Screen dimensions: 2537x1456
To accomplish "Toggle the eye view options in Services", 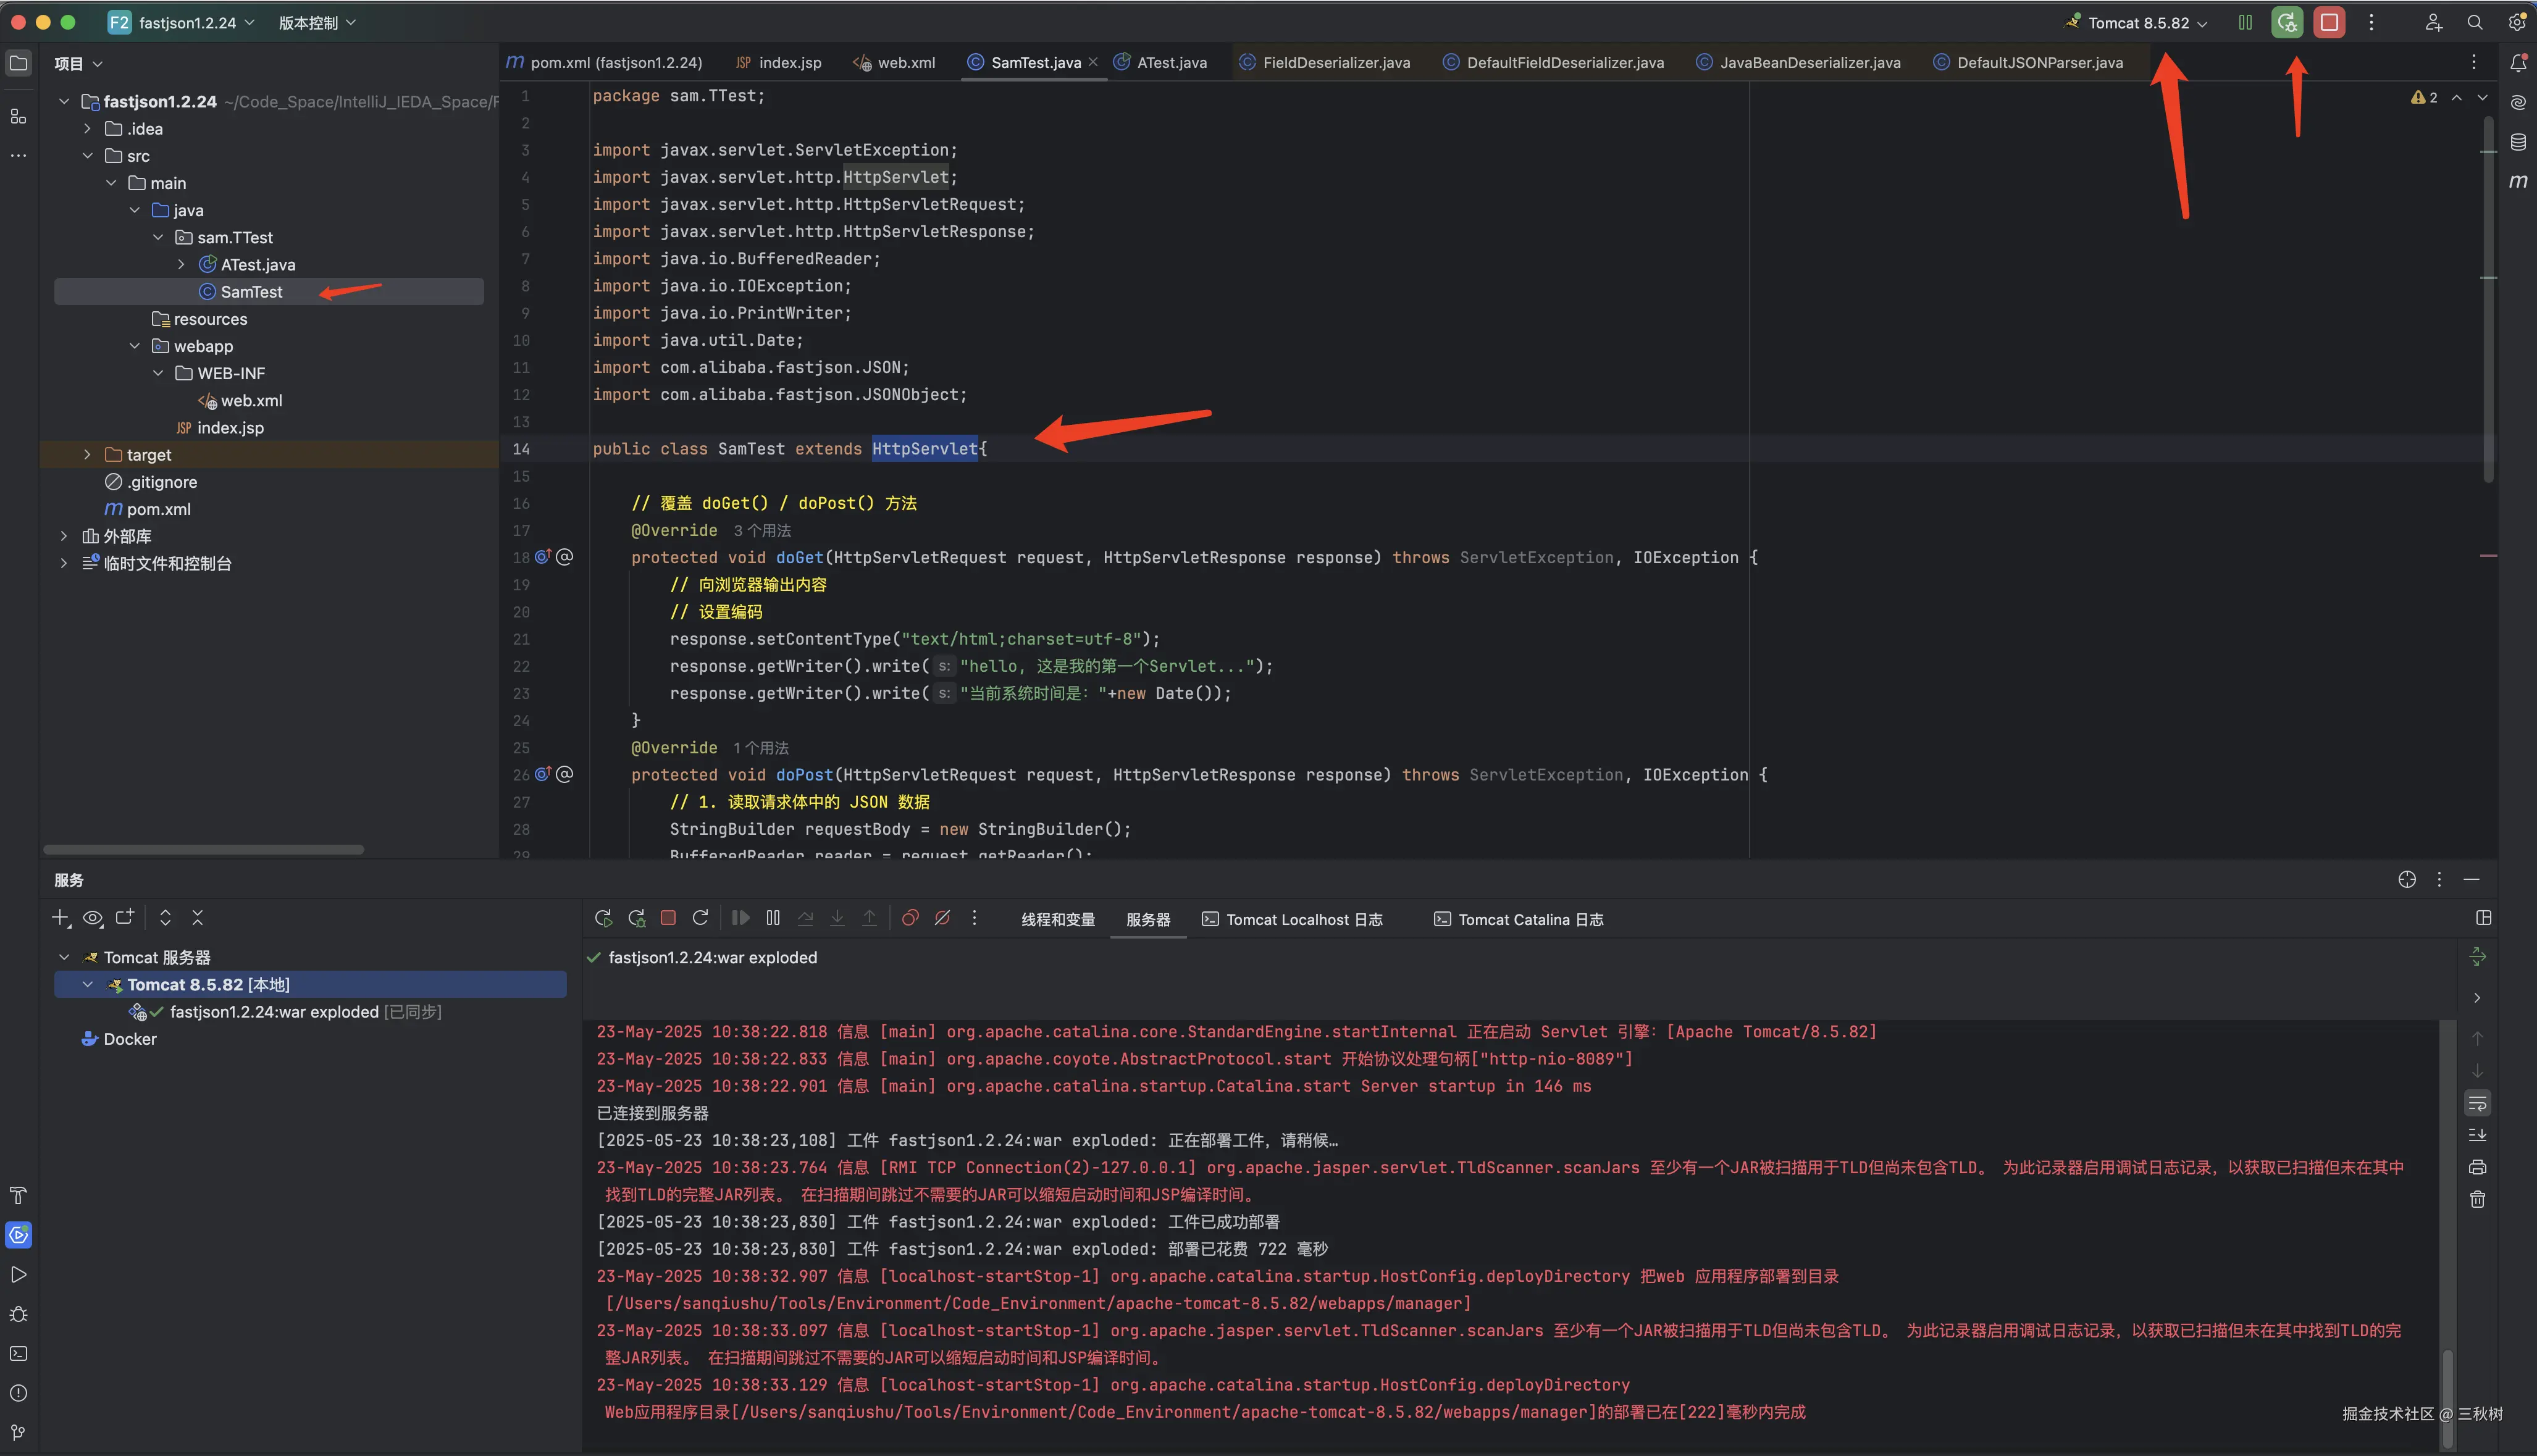I will pos(93,918).
